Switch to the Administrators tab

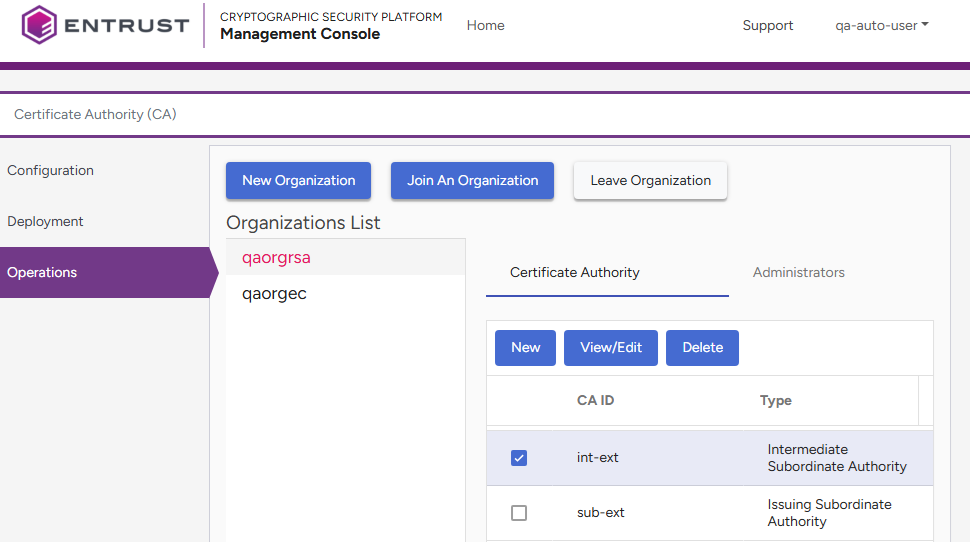798,273
